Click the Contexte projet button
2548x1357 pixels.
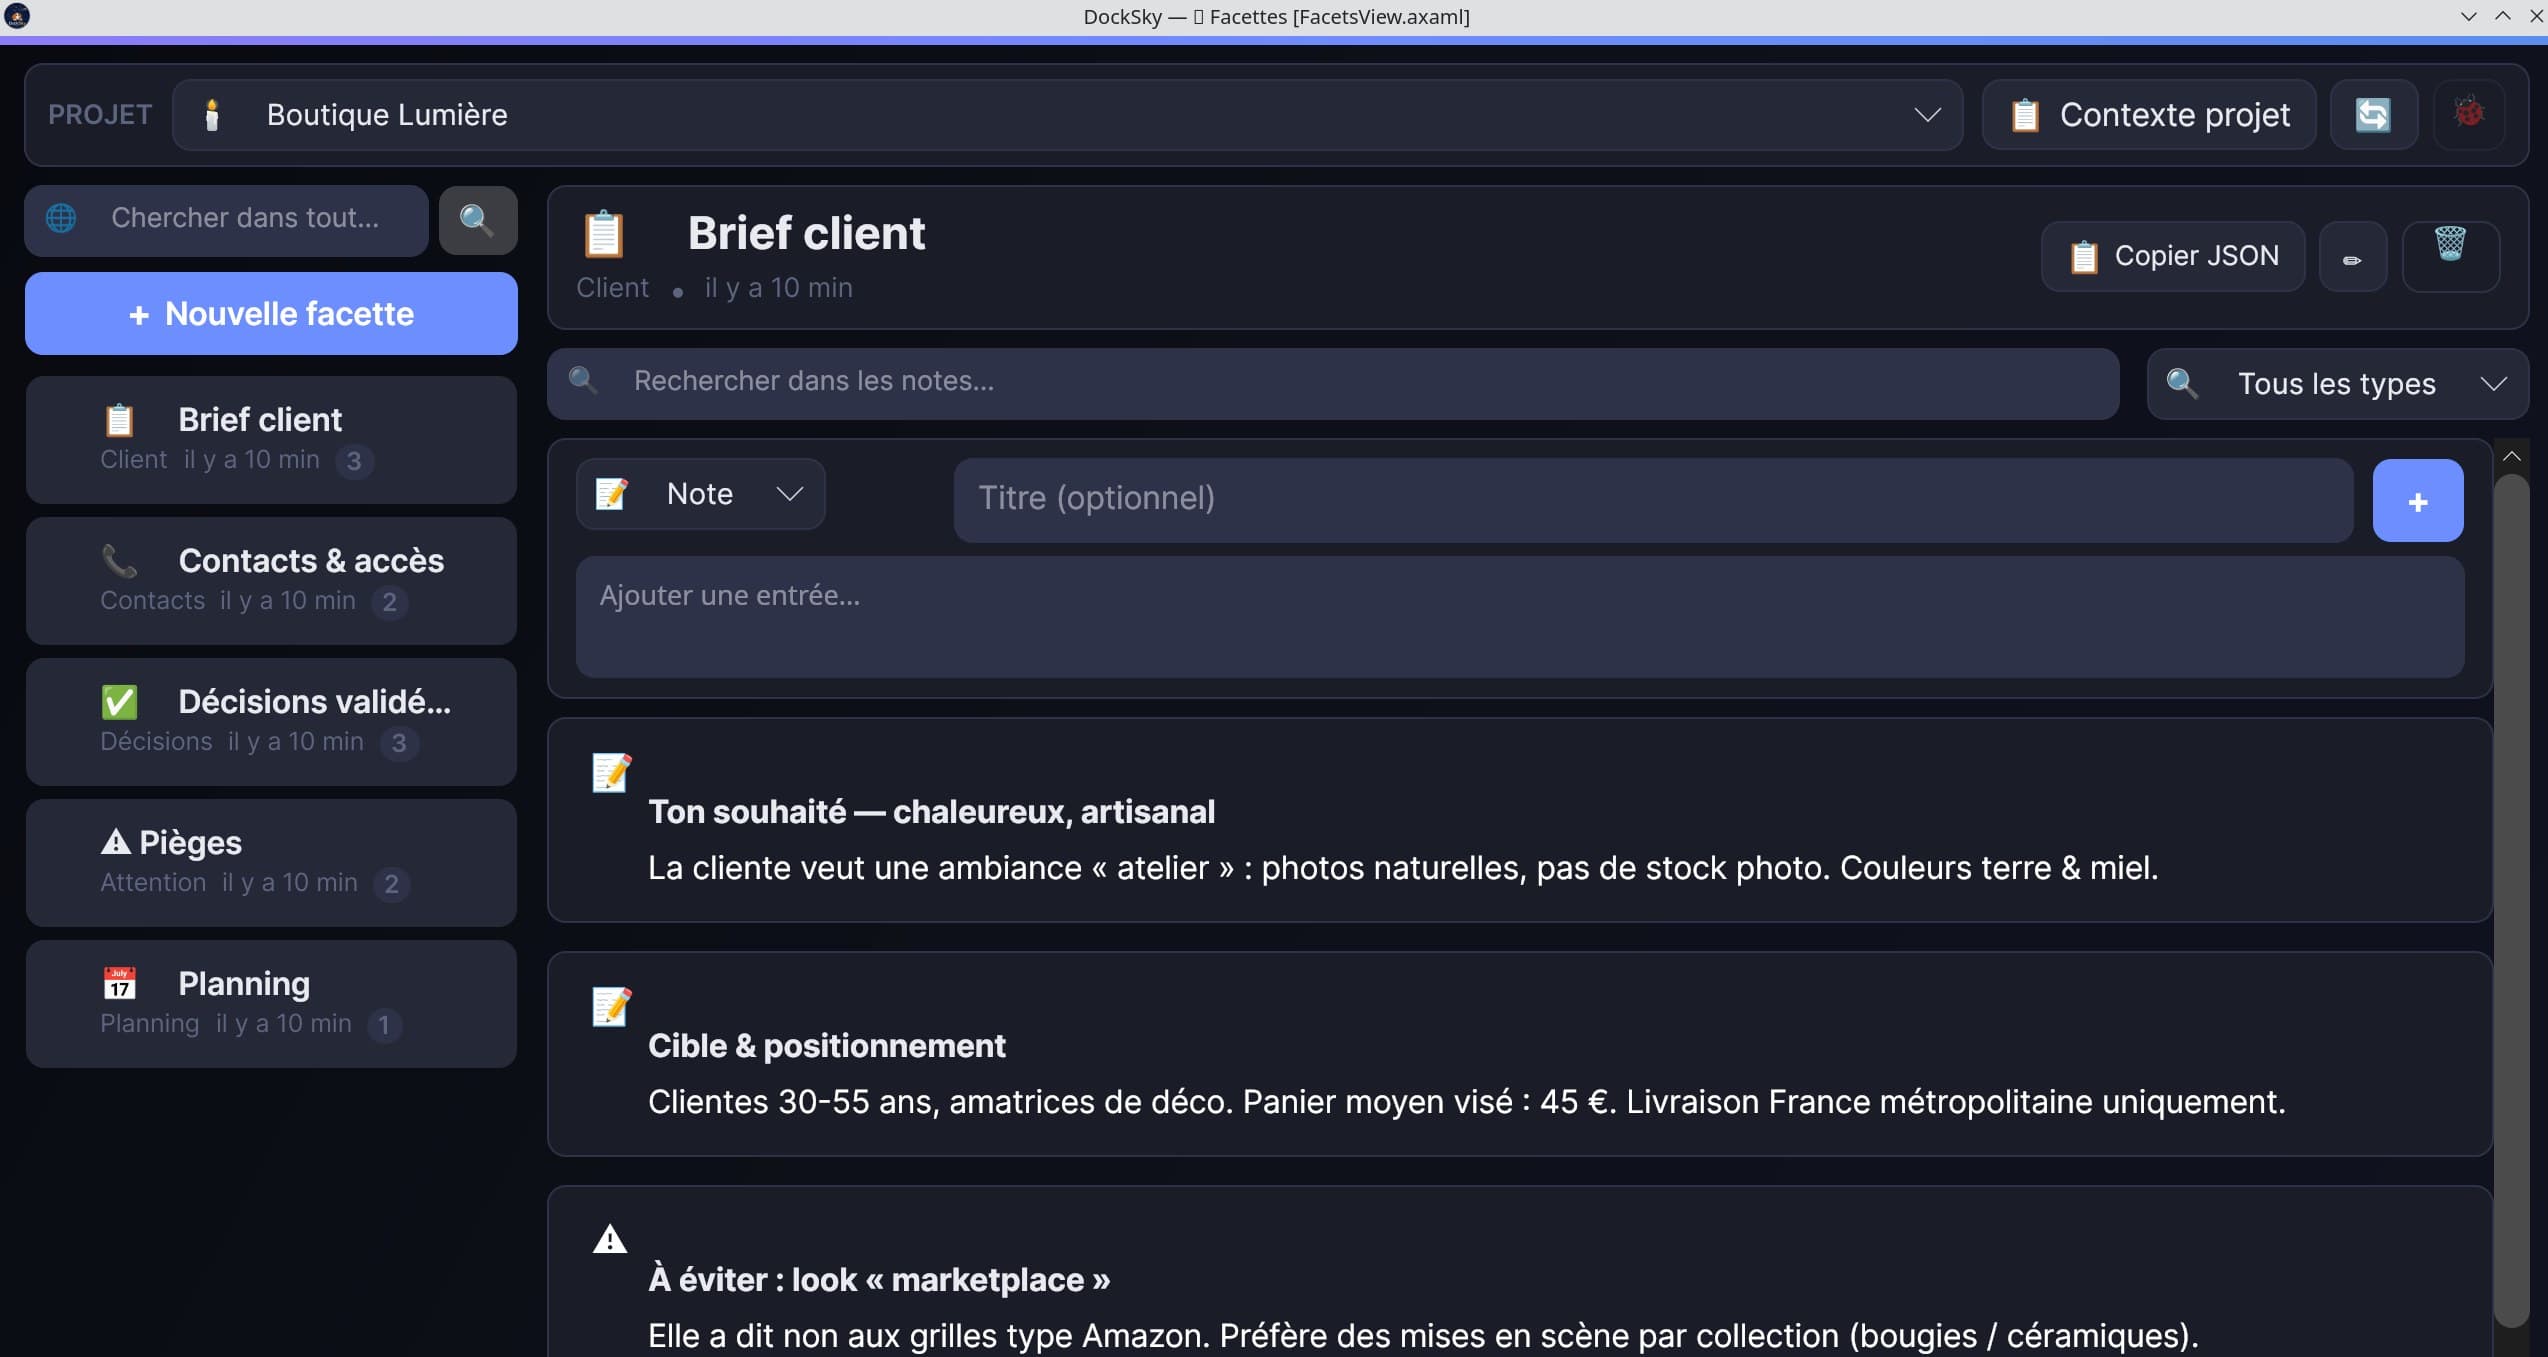click(x=2149, y=115)
